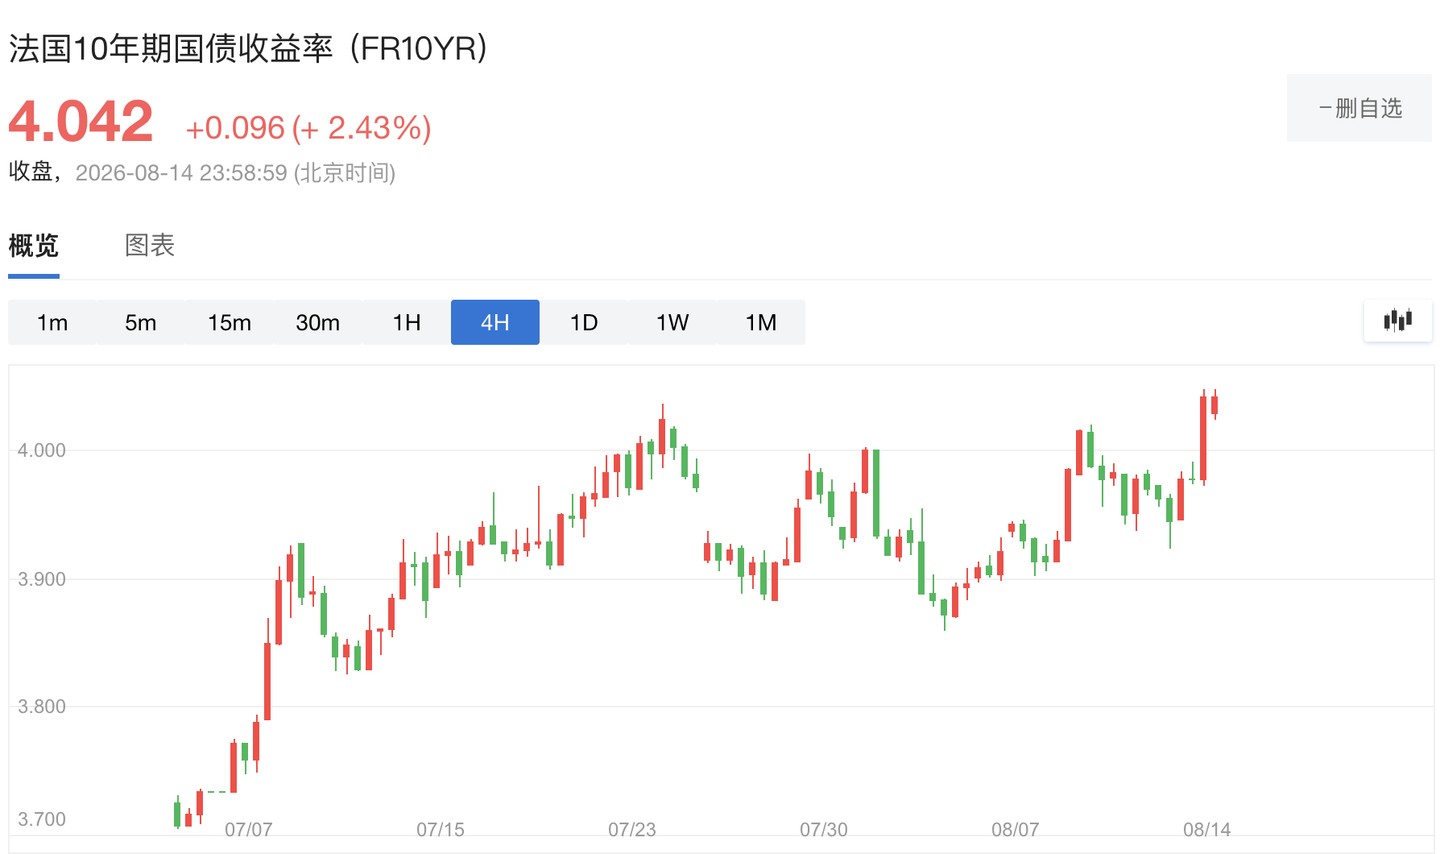Viewport: 1440px width, 854px height.
Task: Switch to the 图表 tab
Action: [150, 246]
